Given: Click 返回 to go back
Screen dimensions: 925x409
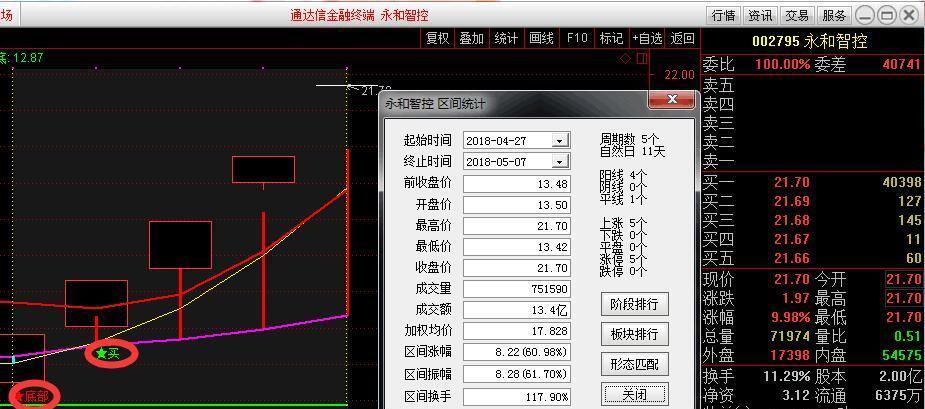Looking at the screenshot, I should coord(683,38).
